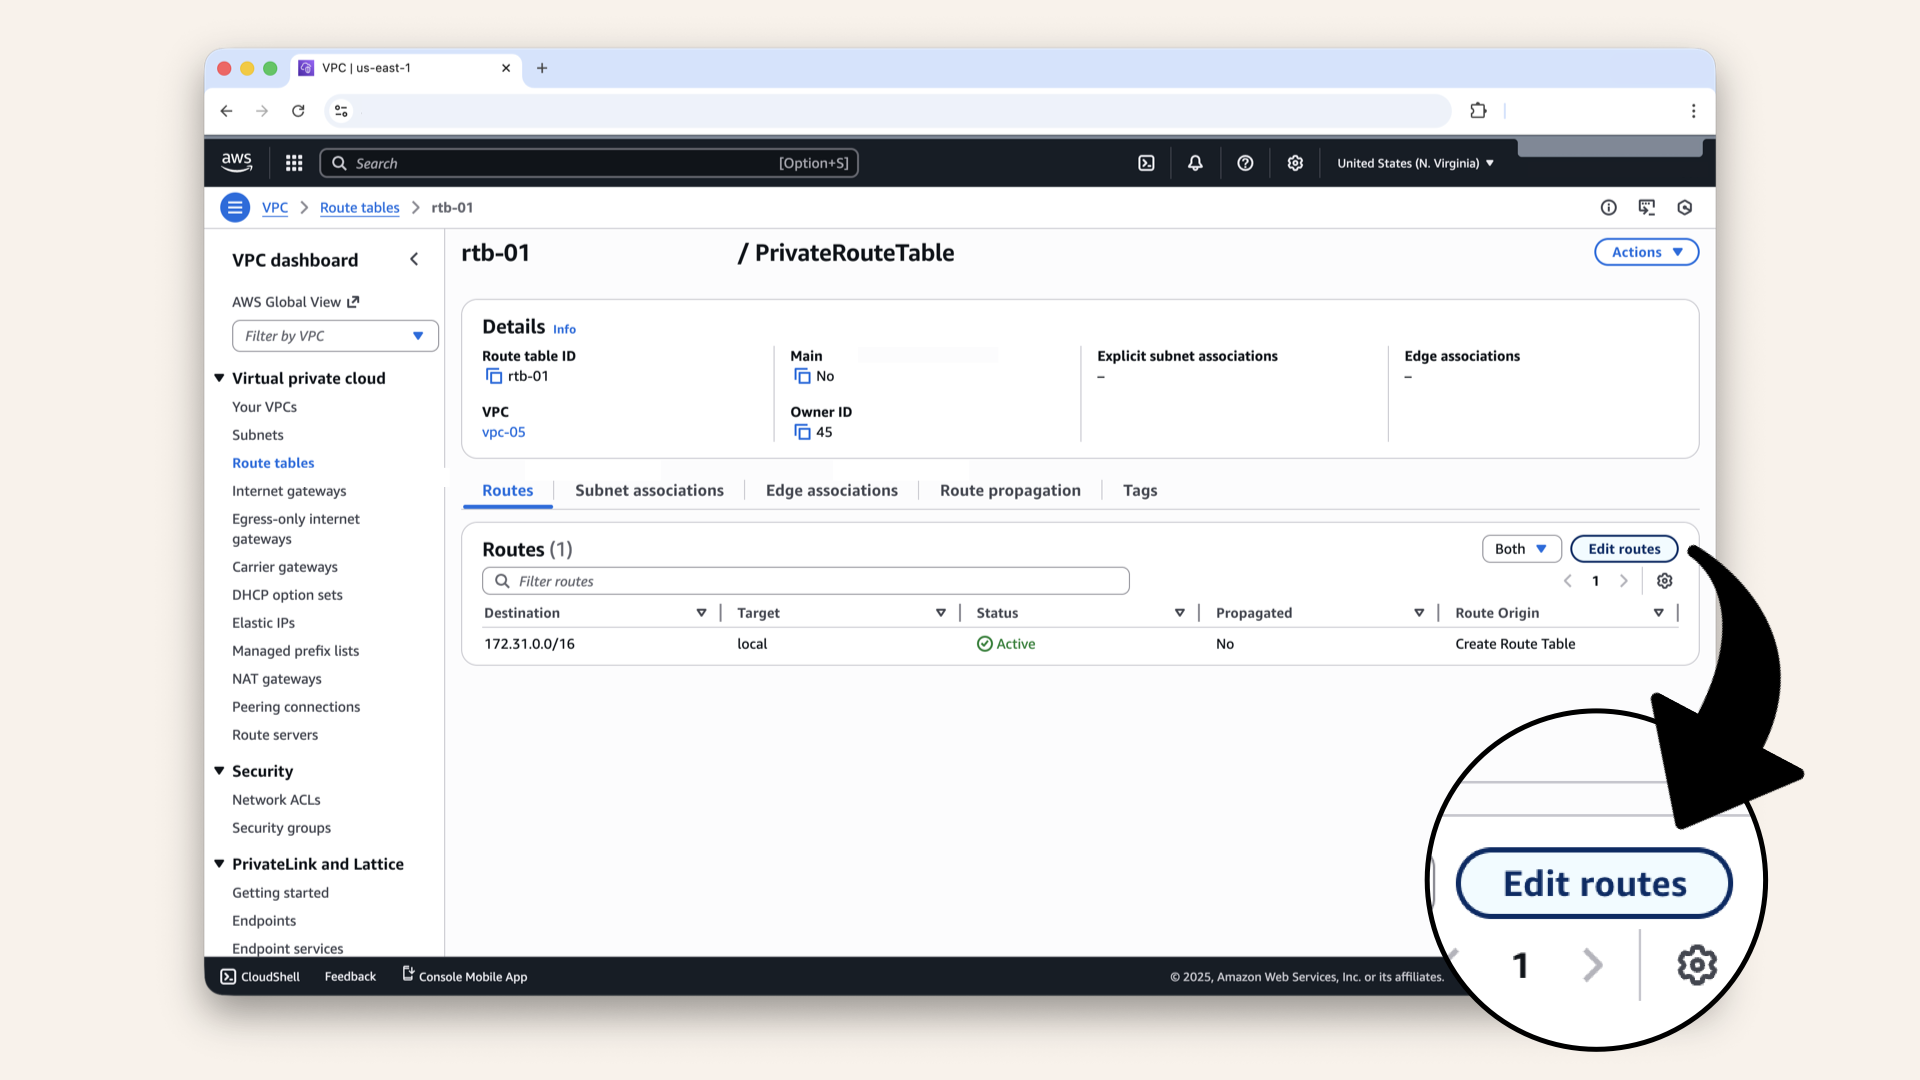This screenshot has width=1920, height=1080.
Task: Open the settings gear in the top navigation
Action: 1295,162
